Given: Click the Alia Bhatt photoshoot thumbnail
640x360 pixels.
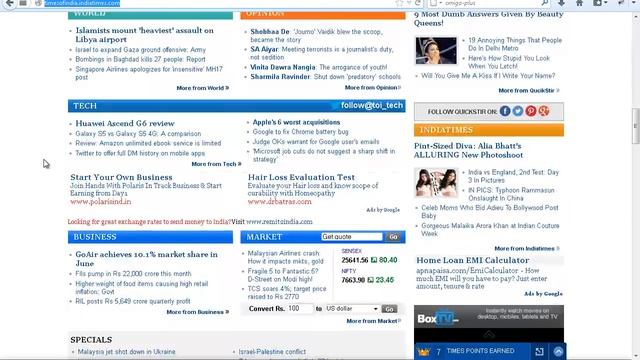Looking at the screenshot, I should (x=436, y=182).
